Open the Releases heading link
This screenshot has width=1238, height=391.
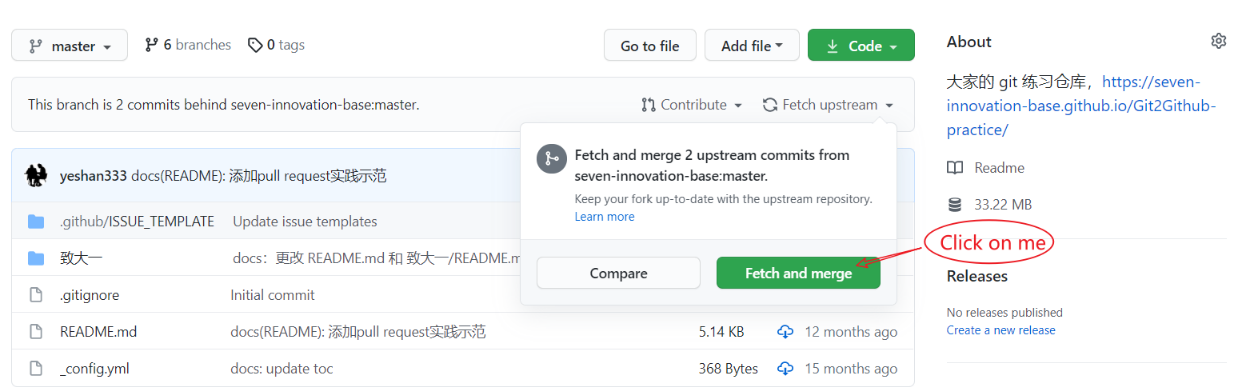(977, 276)
